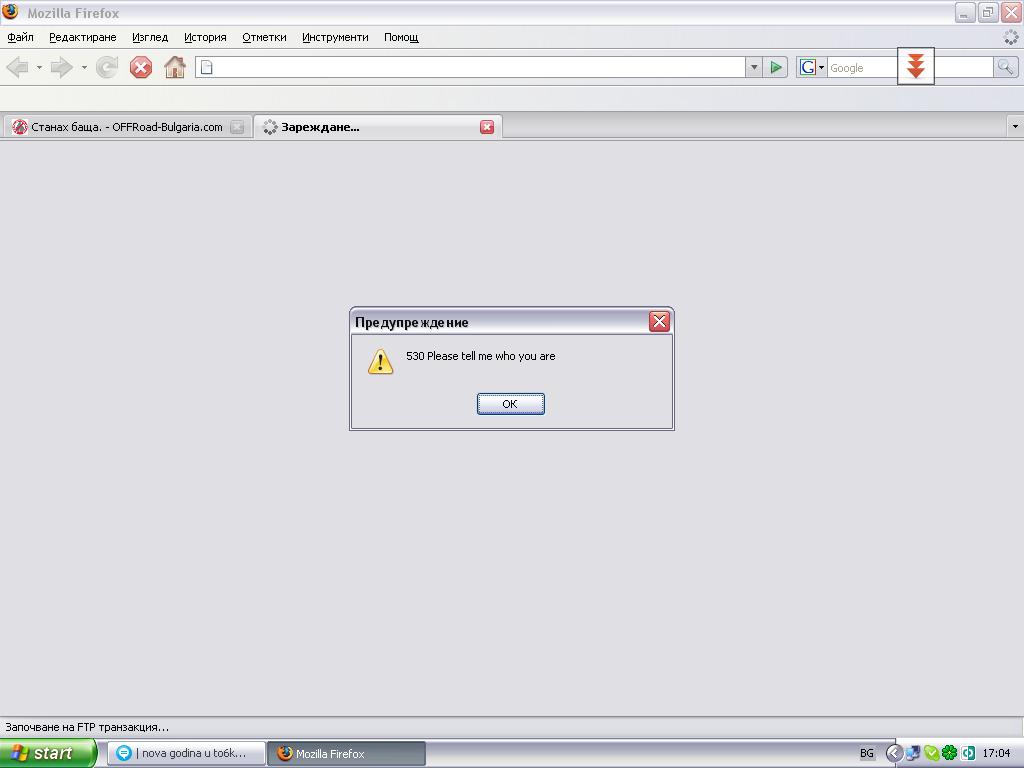1024x768 pixels.
Task: Click the status bar FTP transaction text
Action: (87, 727)
